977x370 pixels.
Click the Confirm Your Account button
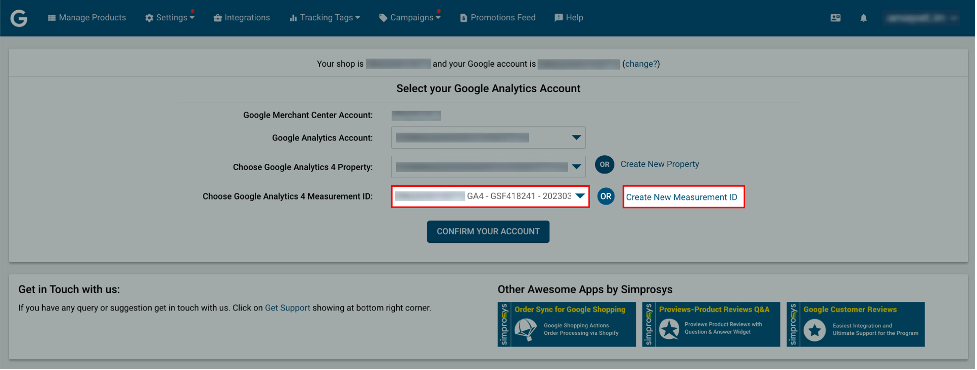488,231
